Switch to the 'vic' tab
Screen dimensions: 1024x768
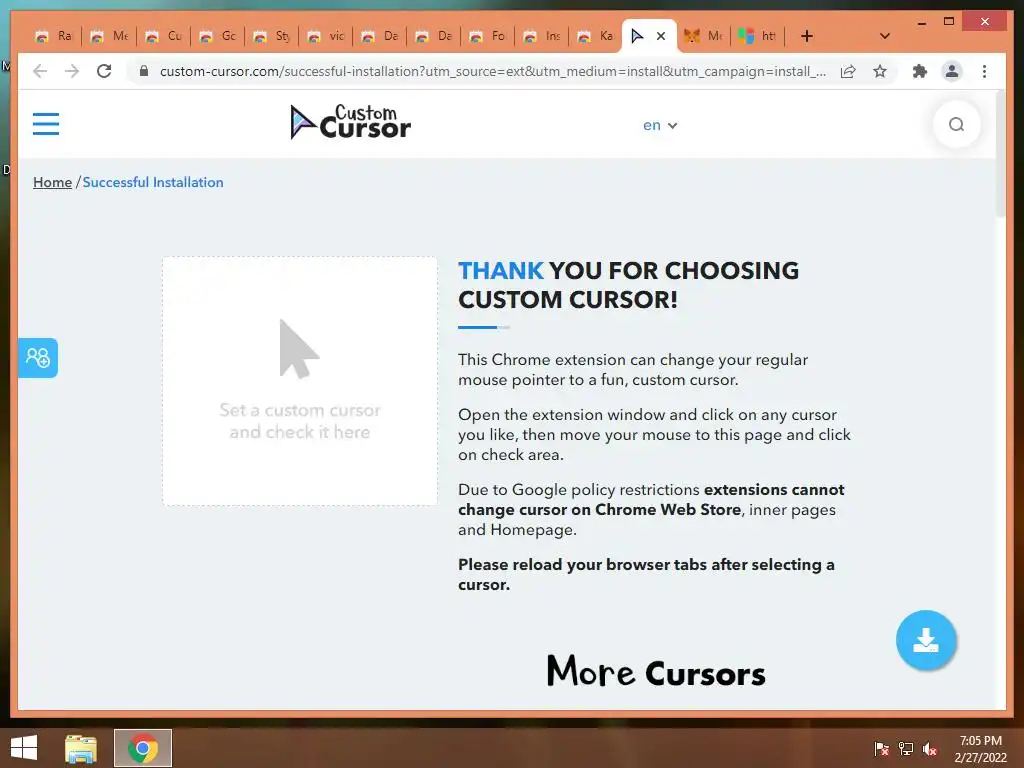[326, 36]
